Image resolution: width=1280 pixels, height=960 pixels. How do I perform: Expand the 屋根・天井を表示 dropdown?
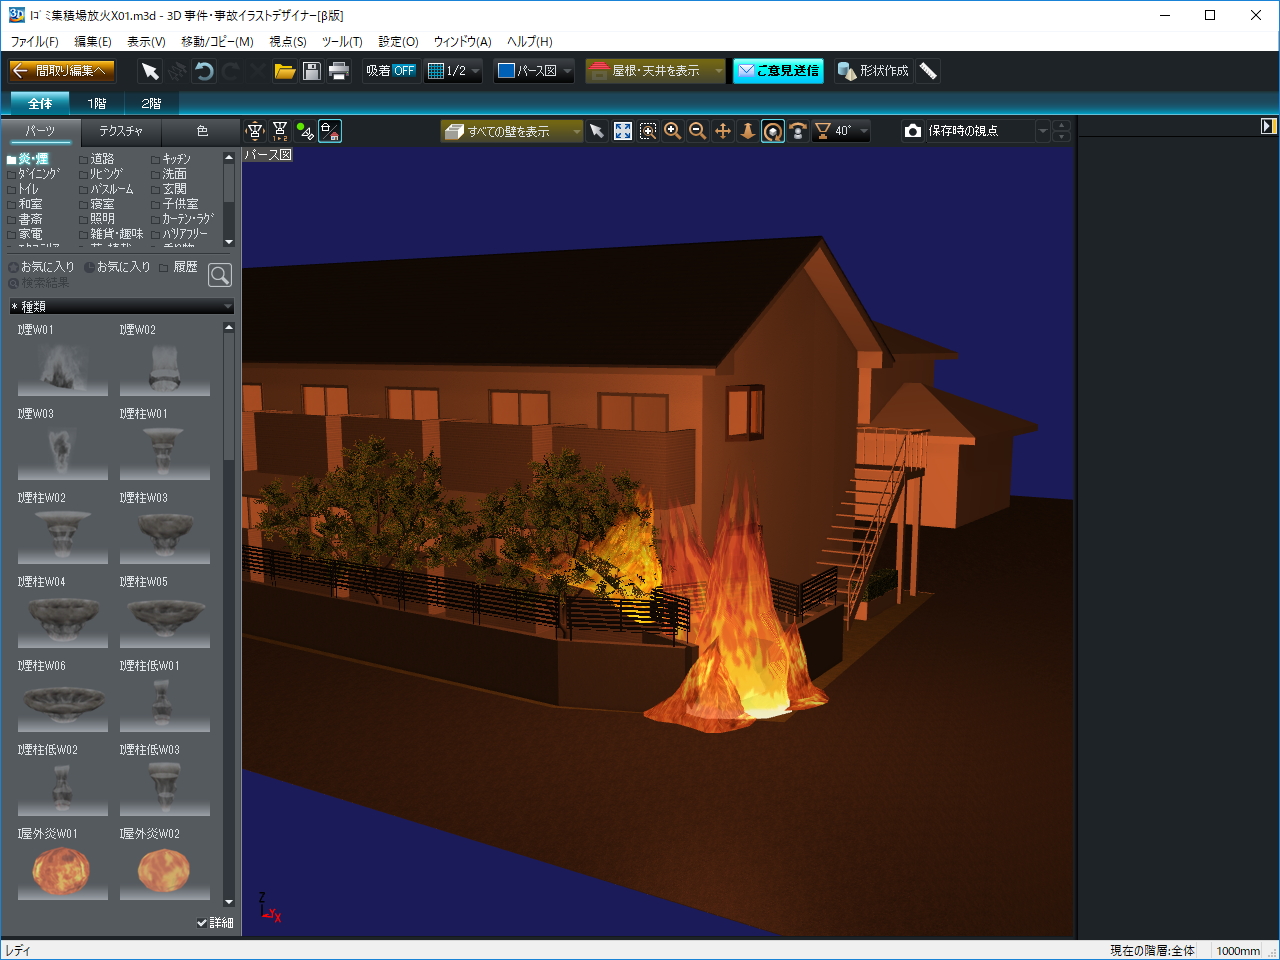(x=656, y=71)
